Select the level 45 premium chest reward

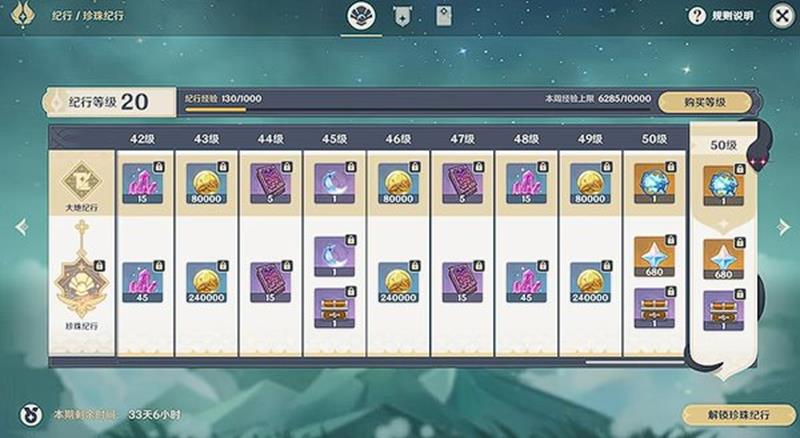click(x=334, y=308)
